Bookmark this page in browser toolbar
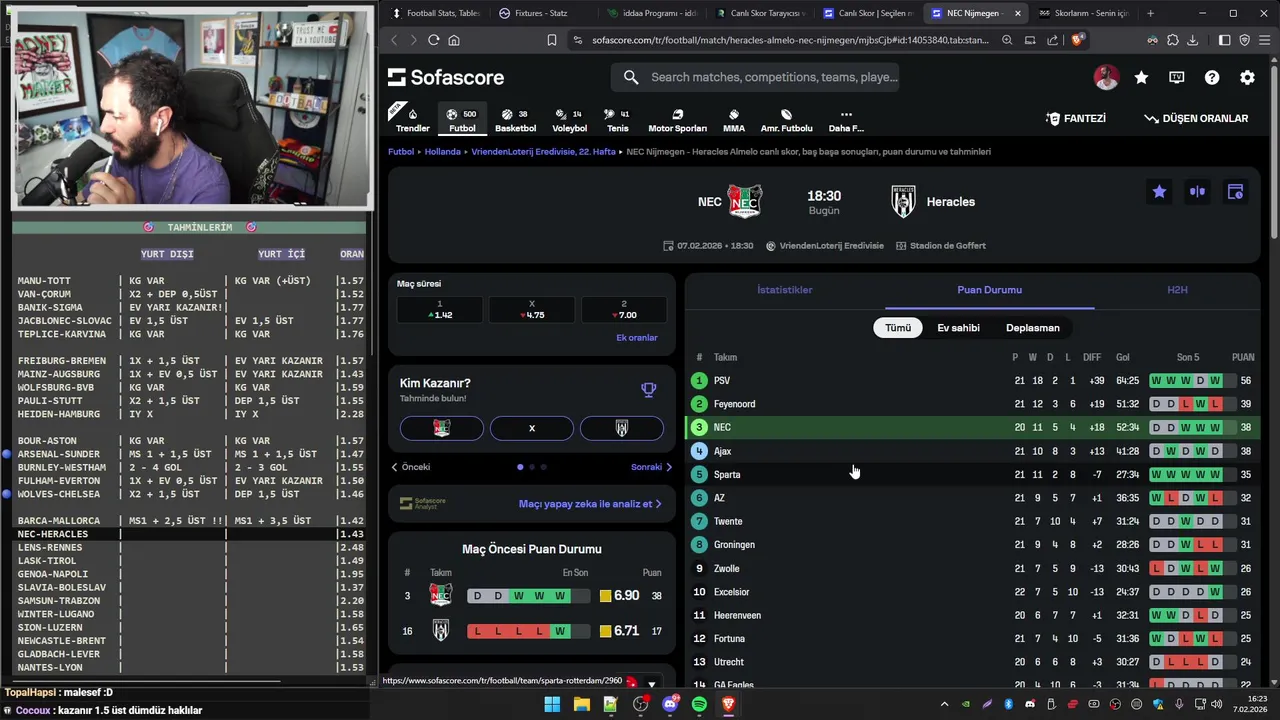Viewport: 1280px width, 720px height. pos(552,40)
